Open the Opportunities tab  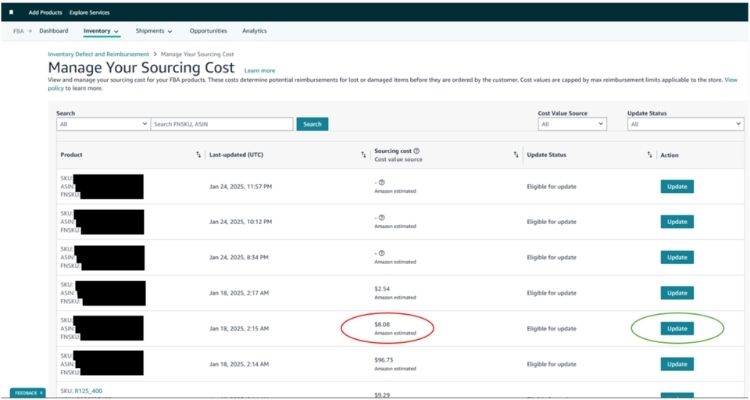pos(208,31)
